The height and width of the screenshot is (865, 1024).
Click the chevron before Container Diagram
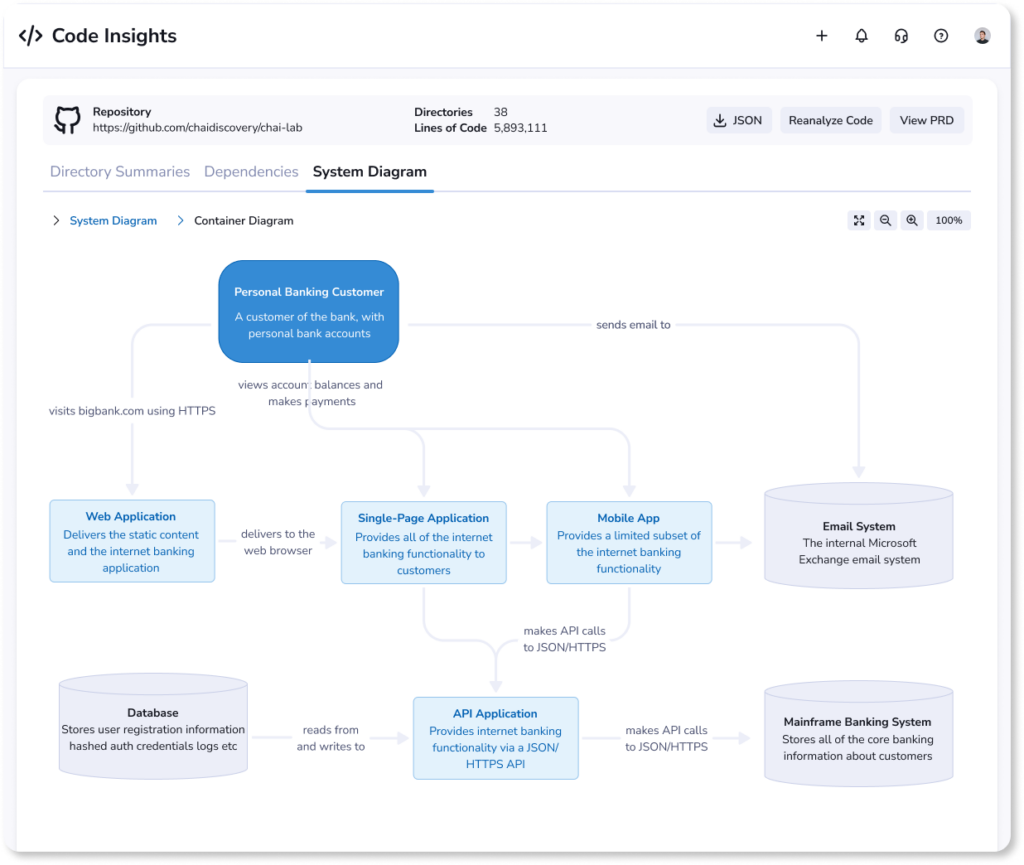pyautogui.click(x=180, y=221)
